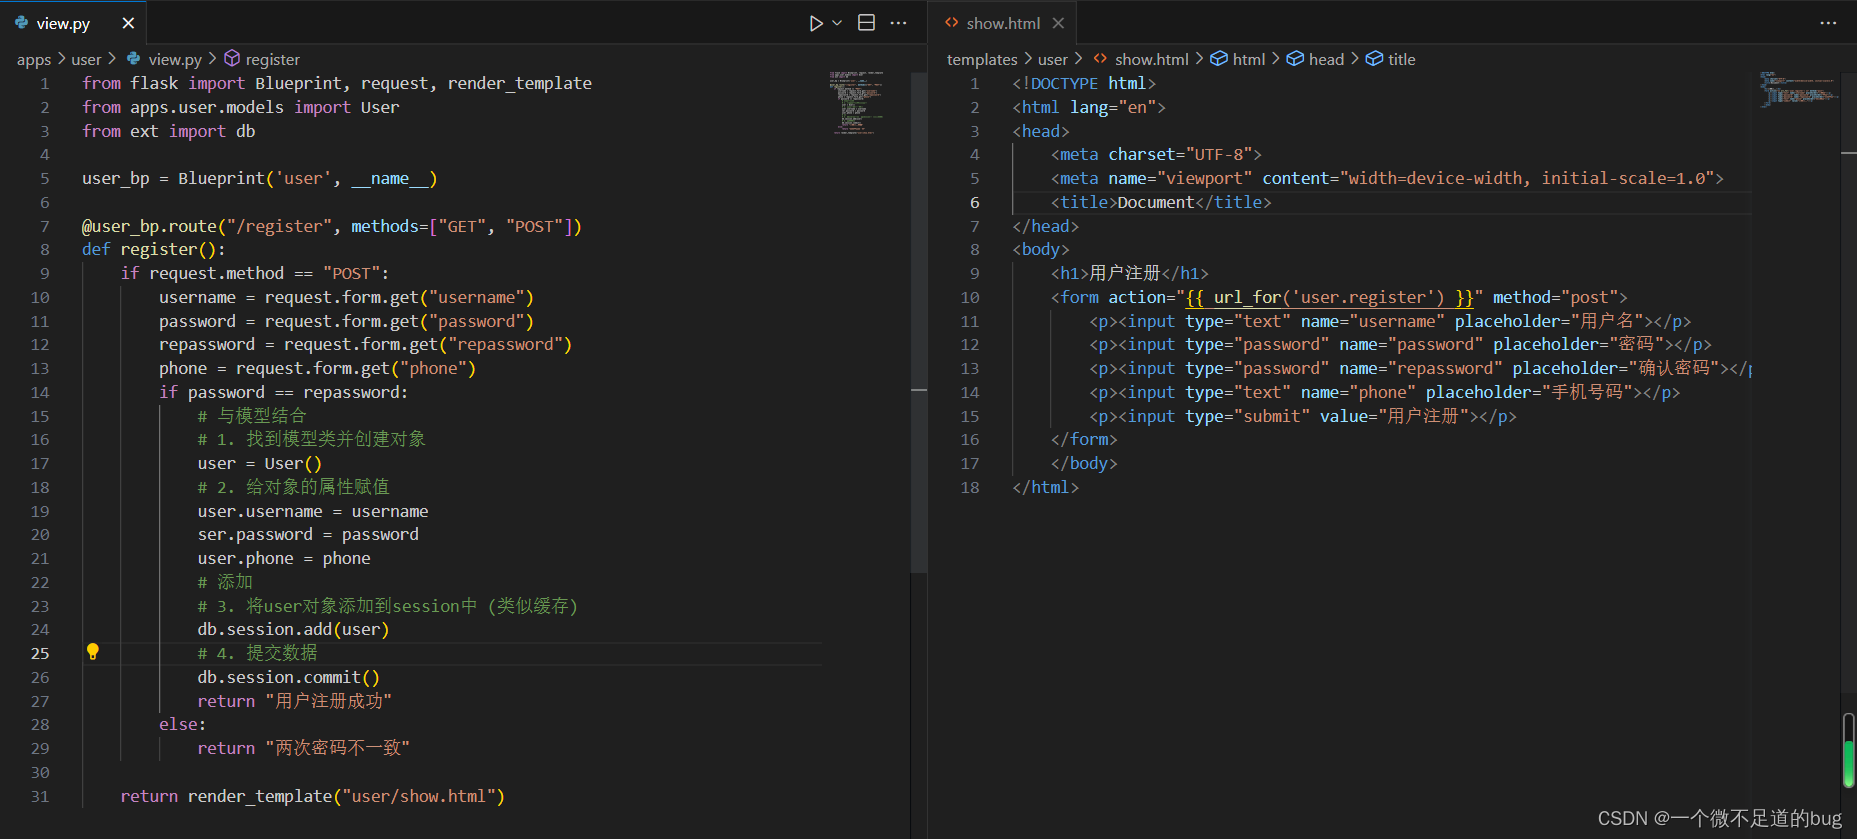Click the 'else:' line in view.py

pos(182,724)
